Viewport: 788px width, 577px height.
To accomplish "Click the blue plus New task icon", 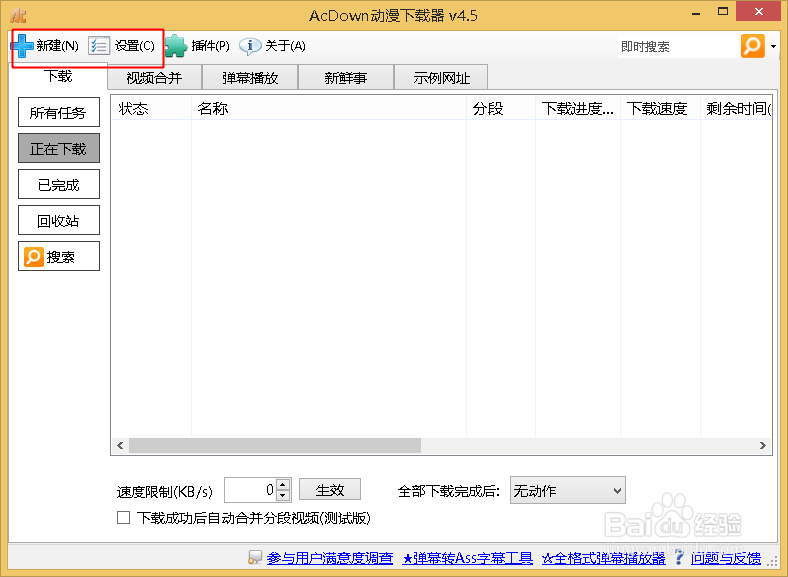I will (22, 46).
